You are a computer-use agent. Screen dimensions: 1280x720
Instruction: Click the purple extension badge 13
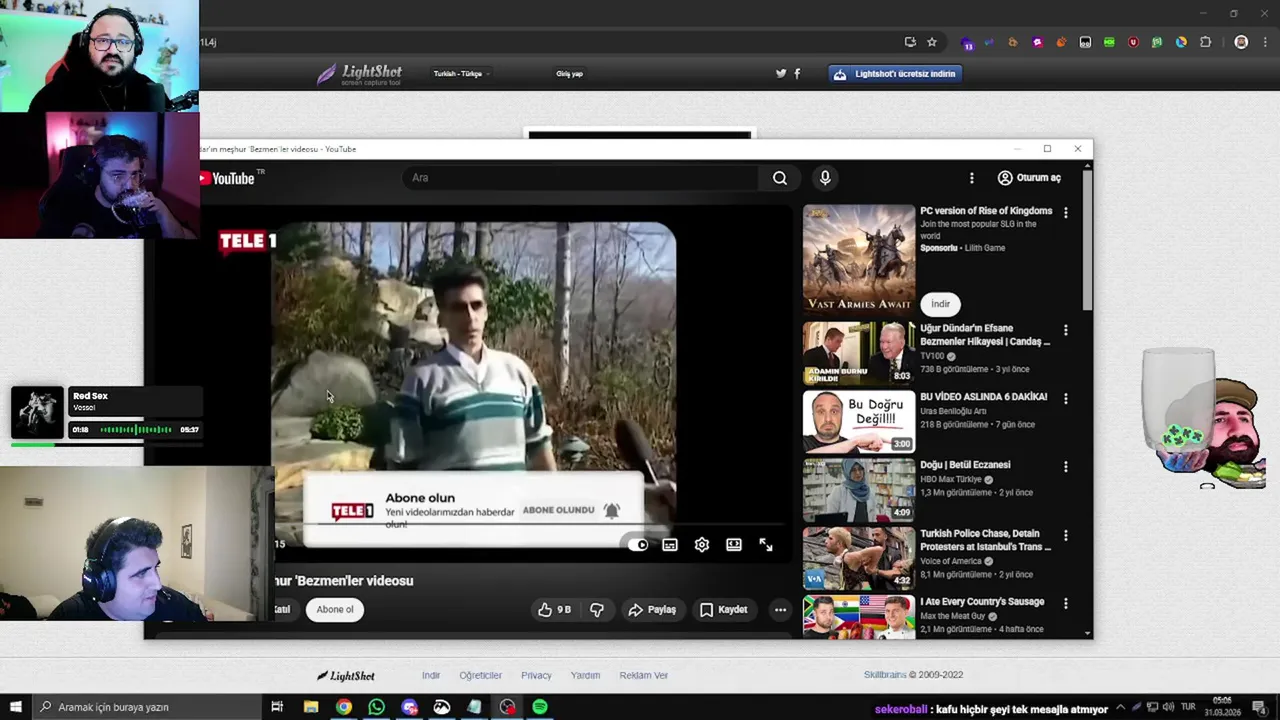[x=966, y=43]
